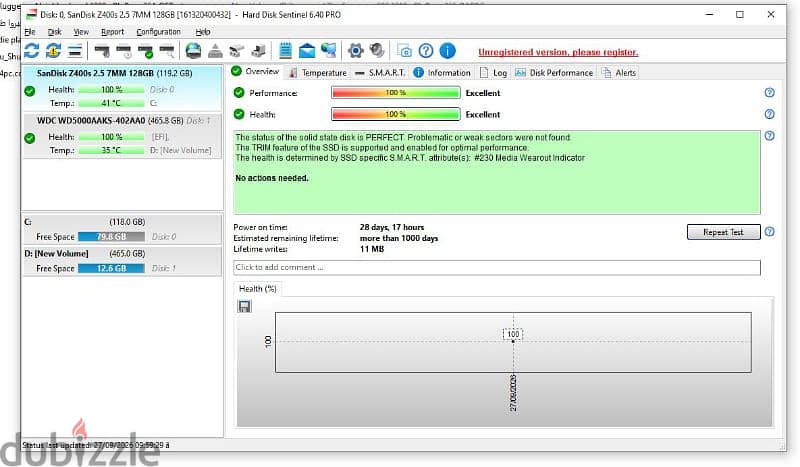Click the disk icon with green checkmark

(145, 51)
